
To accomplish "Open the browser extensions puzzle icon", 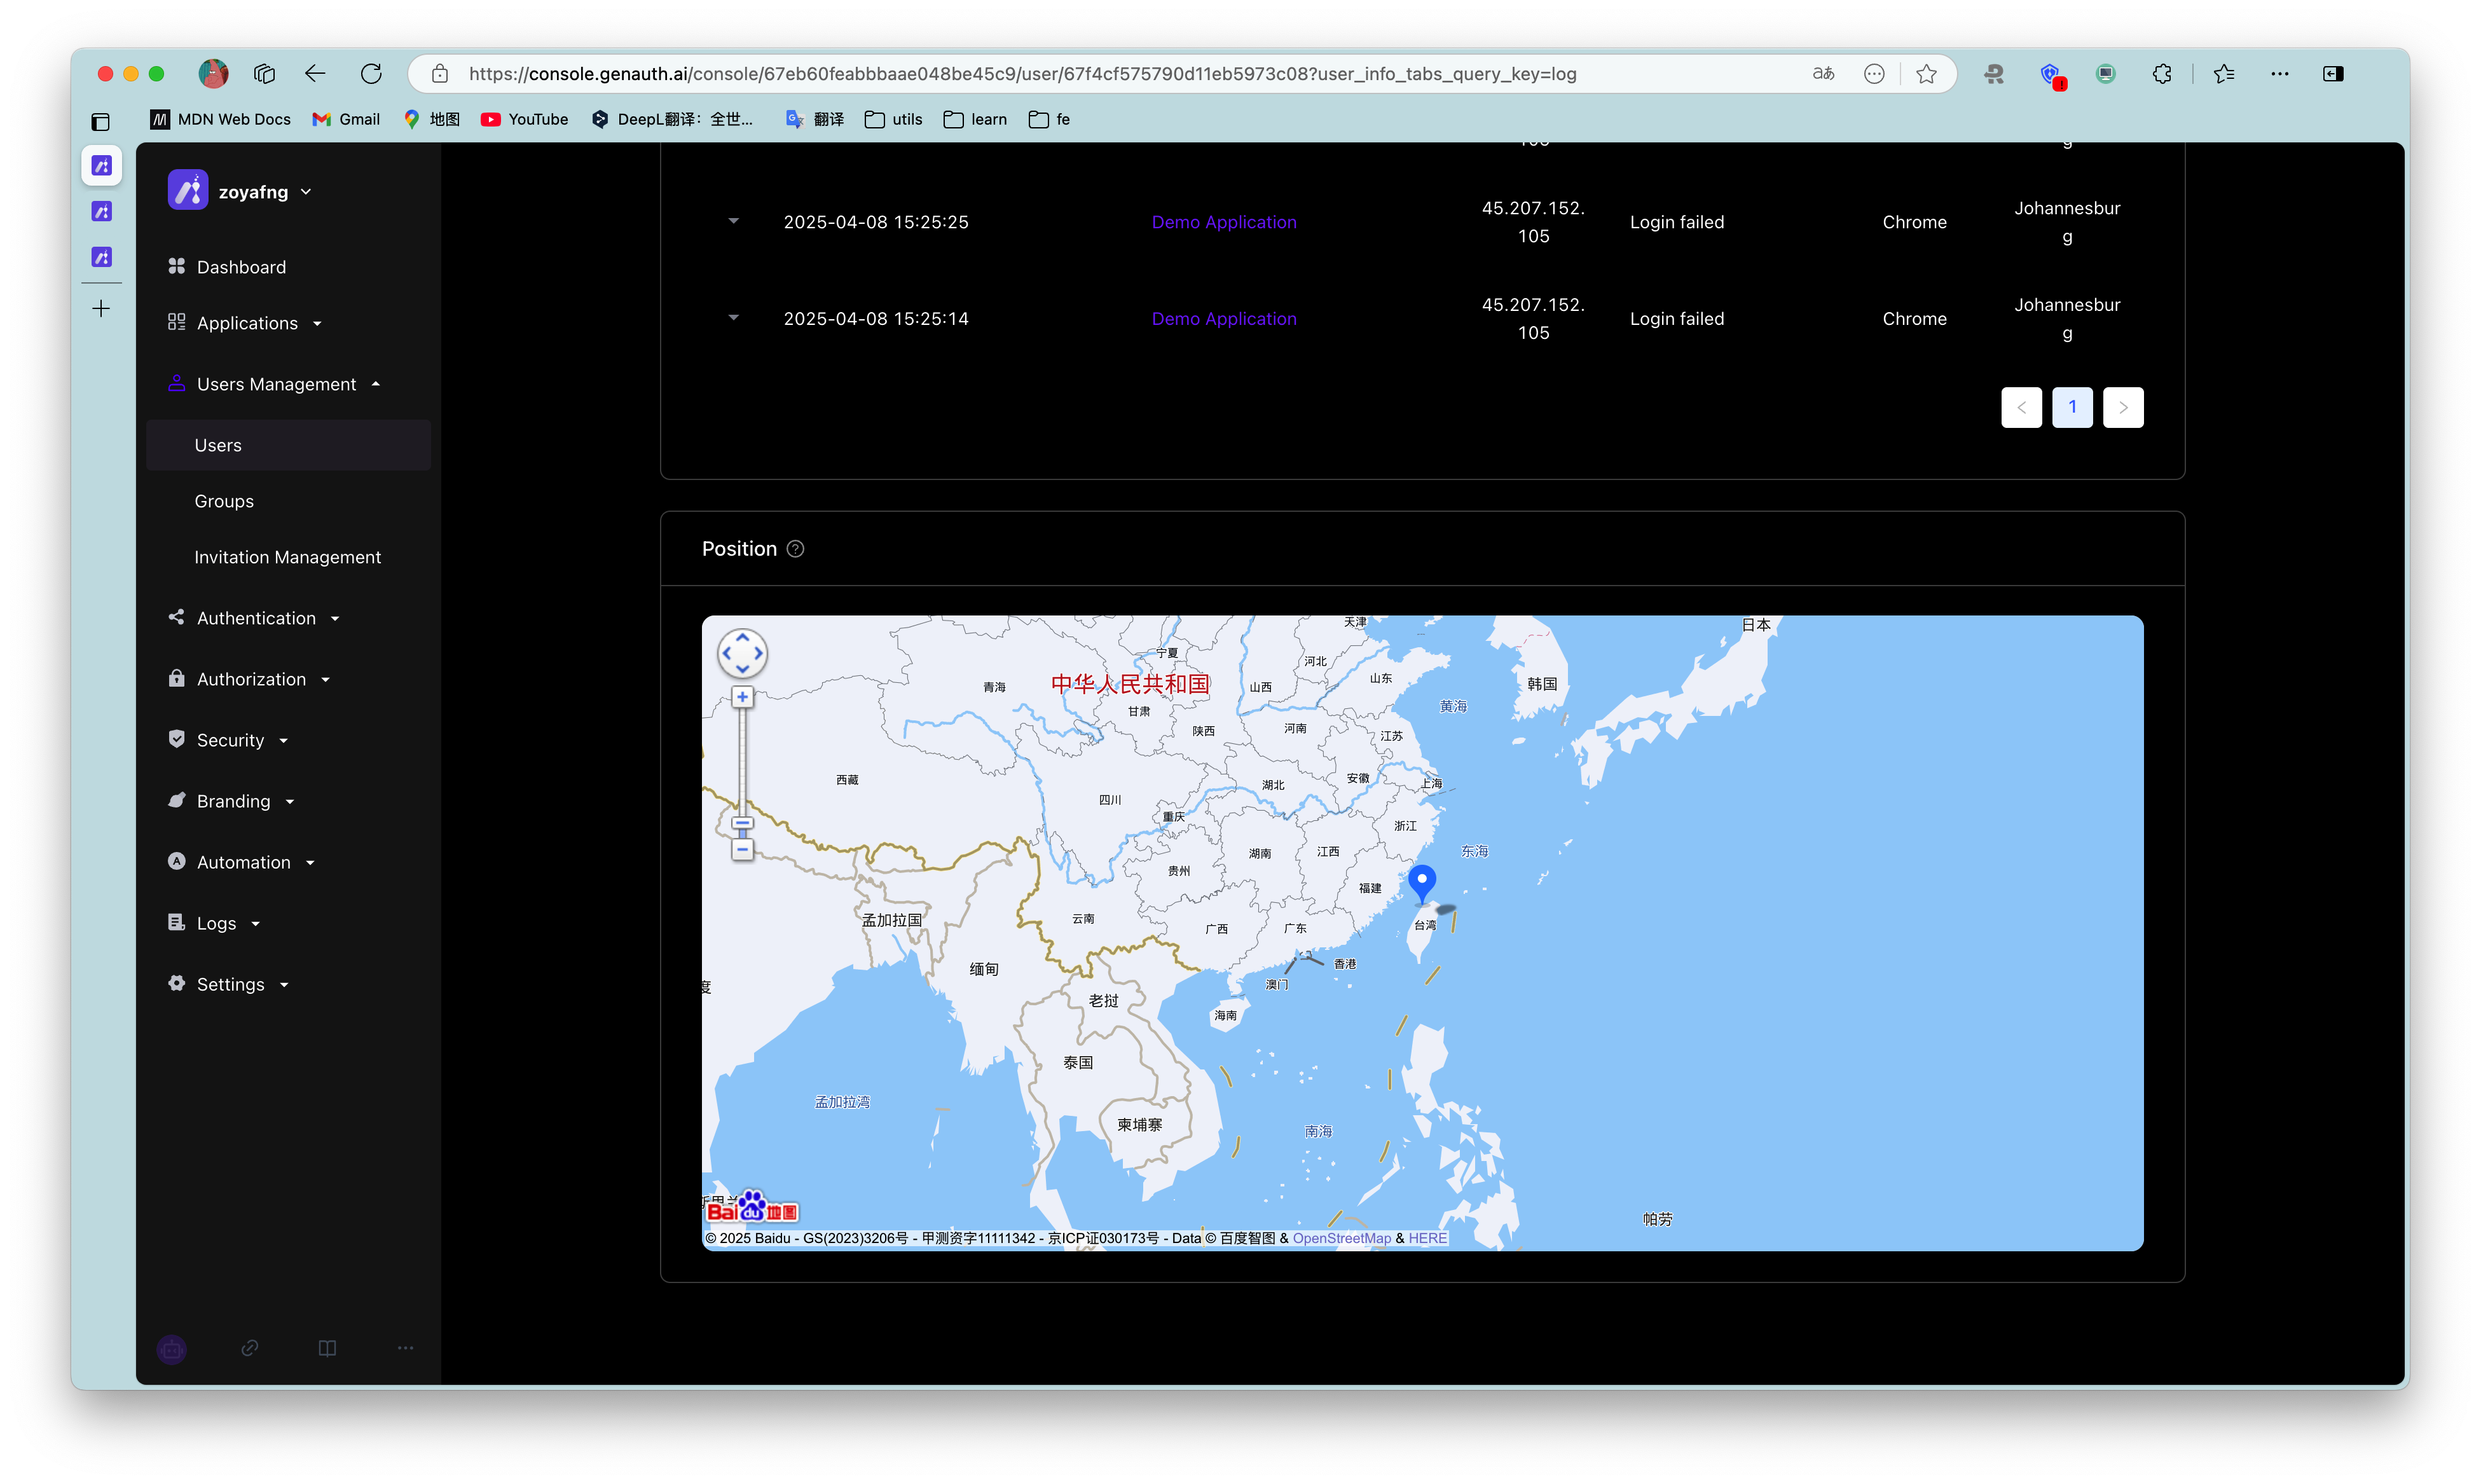I will point(2161,73).
